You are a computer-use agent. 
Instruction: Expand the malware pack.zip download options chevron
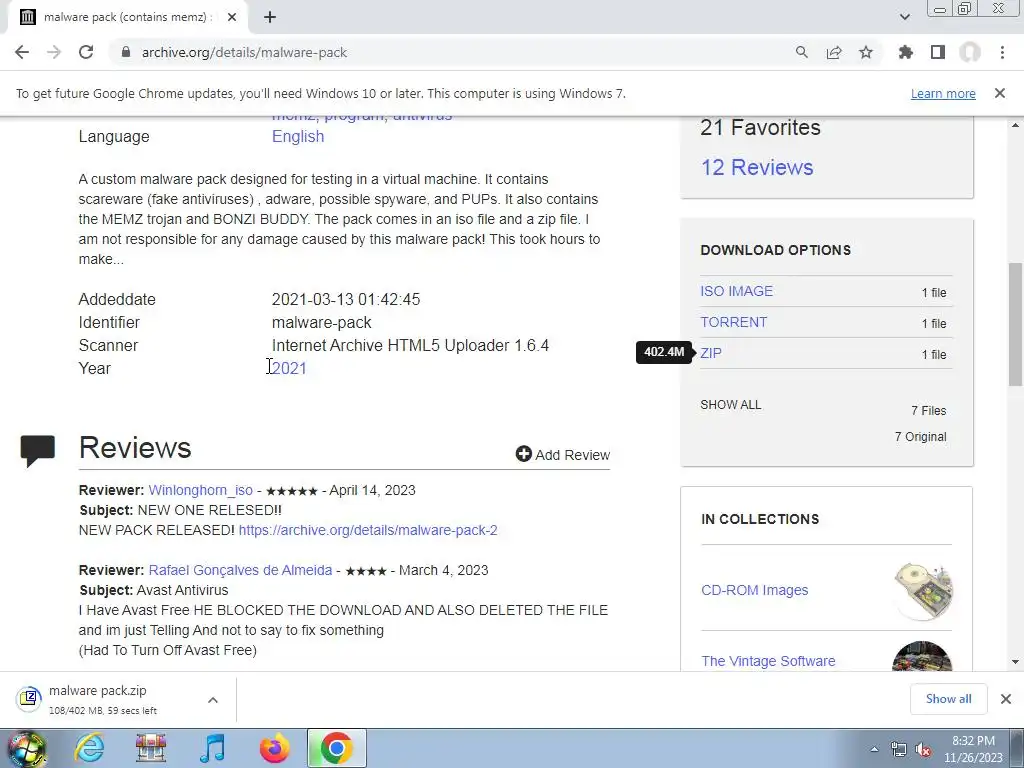[x=213, y=699]
